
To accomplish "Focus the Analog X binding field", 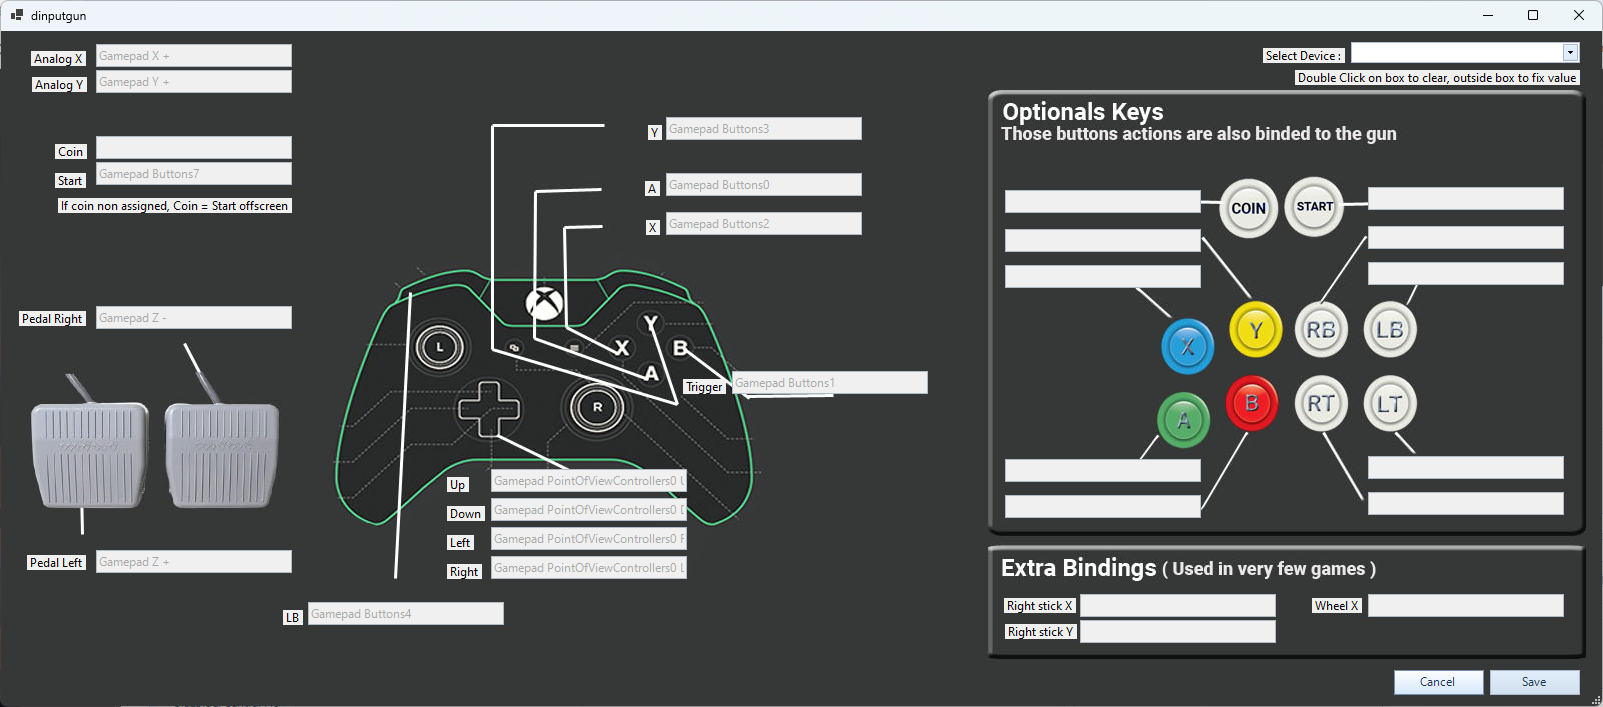I will (194, 56).
